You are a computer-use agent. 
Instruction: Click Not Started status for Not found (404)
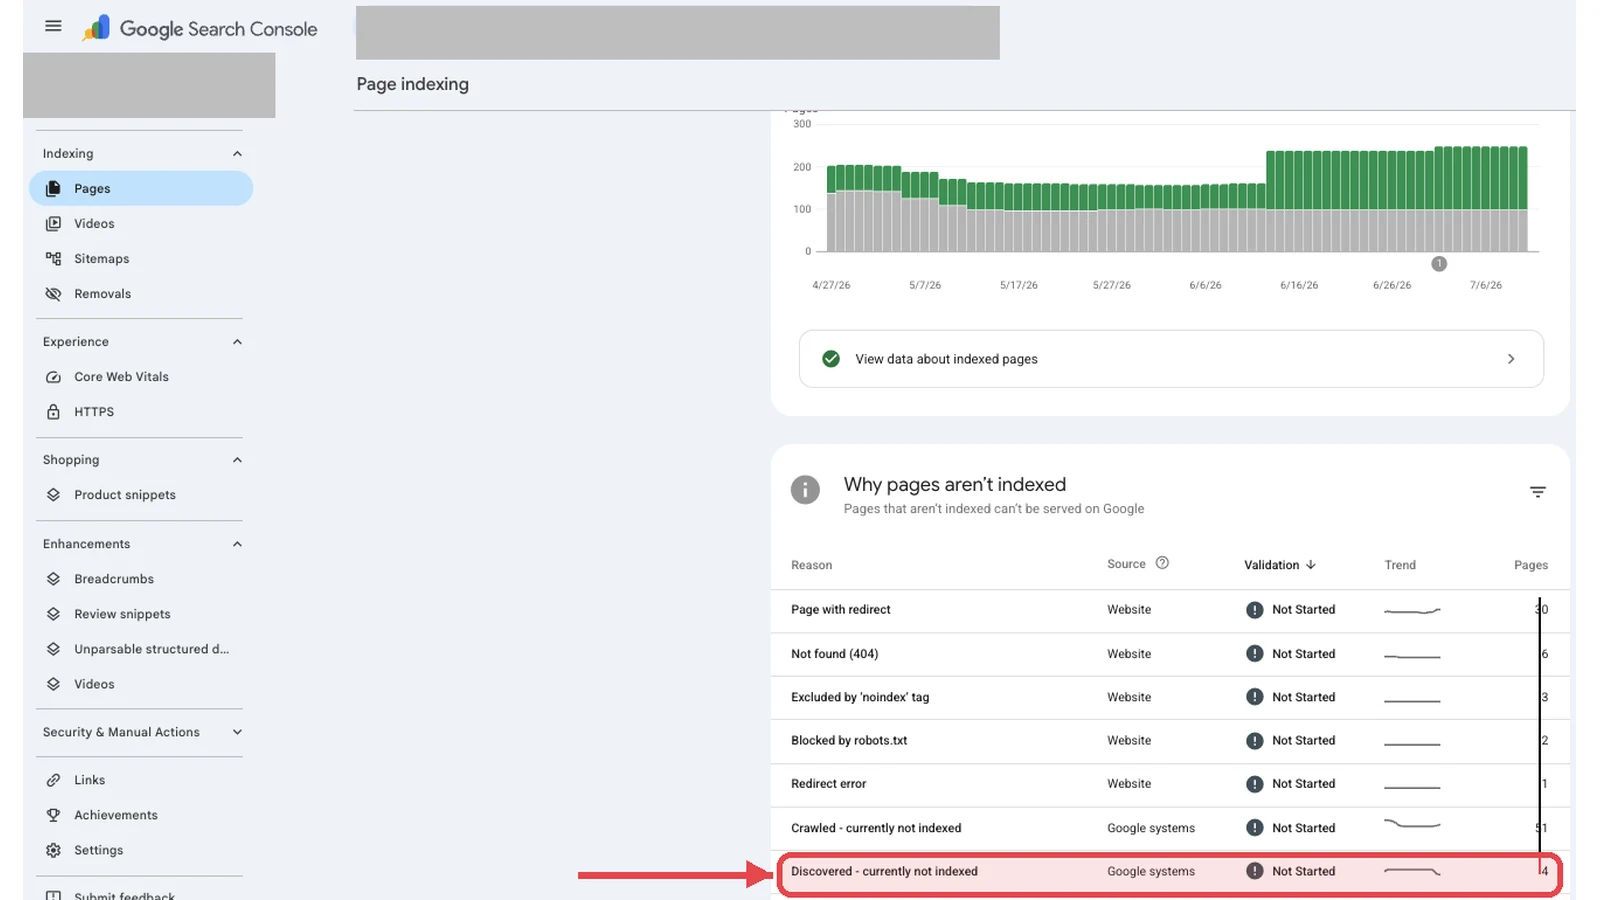(1290, 653)
